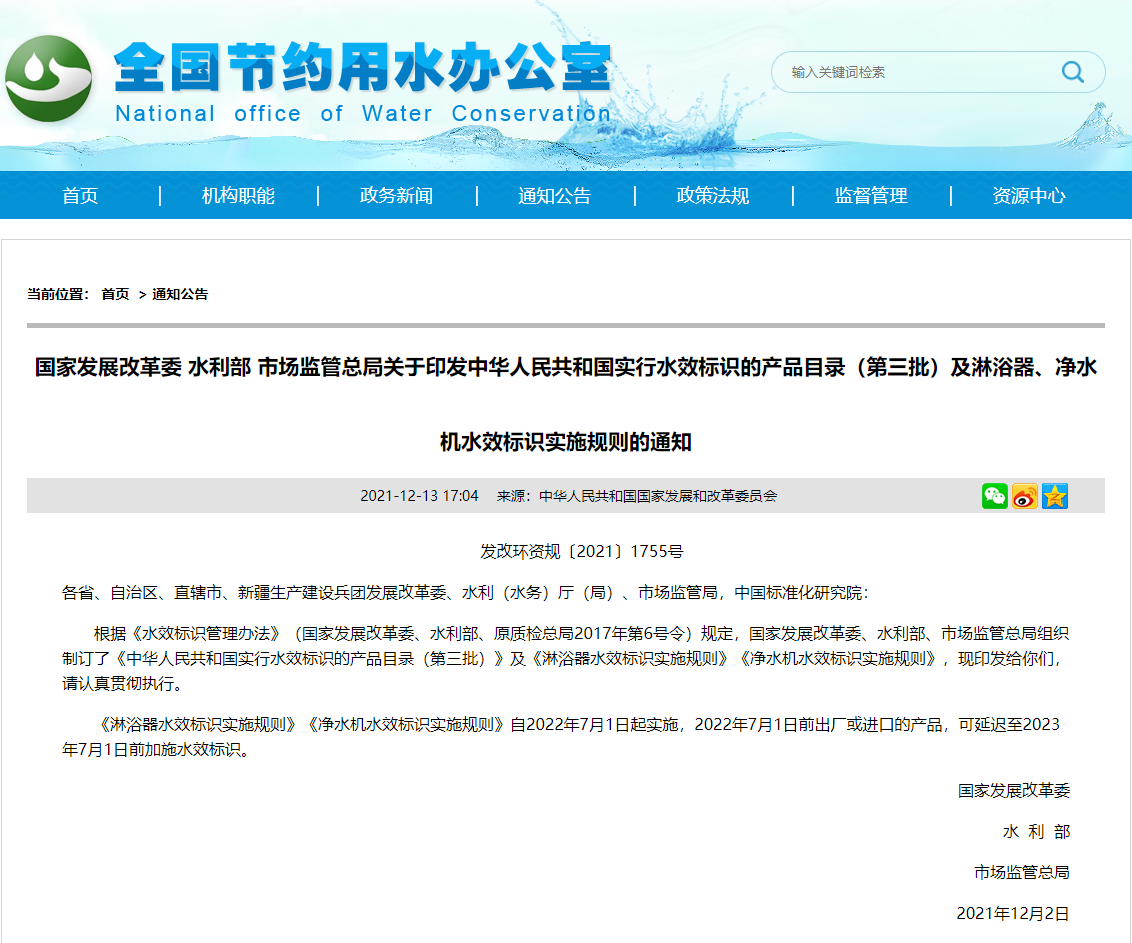Click the magnifier search icon
The height and width of the screenshot is (943, 1132).
(x=1072, y=72)
